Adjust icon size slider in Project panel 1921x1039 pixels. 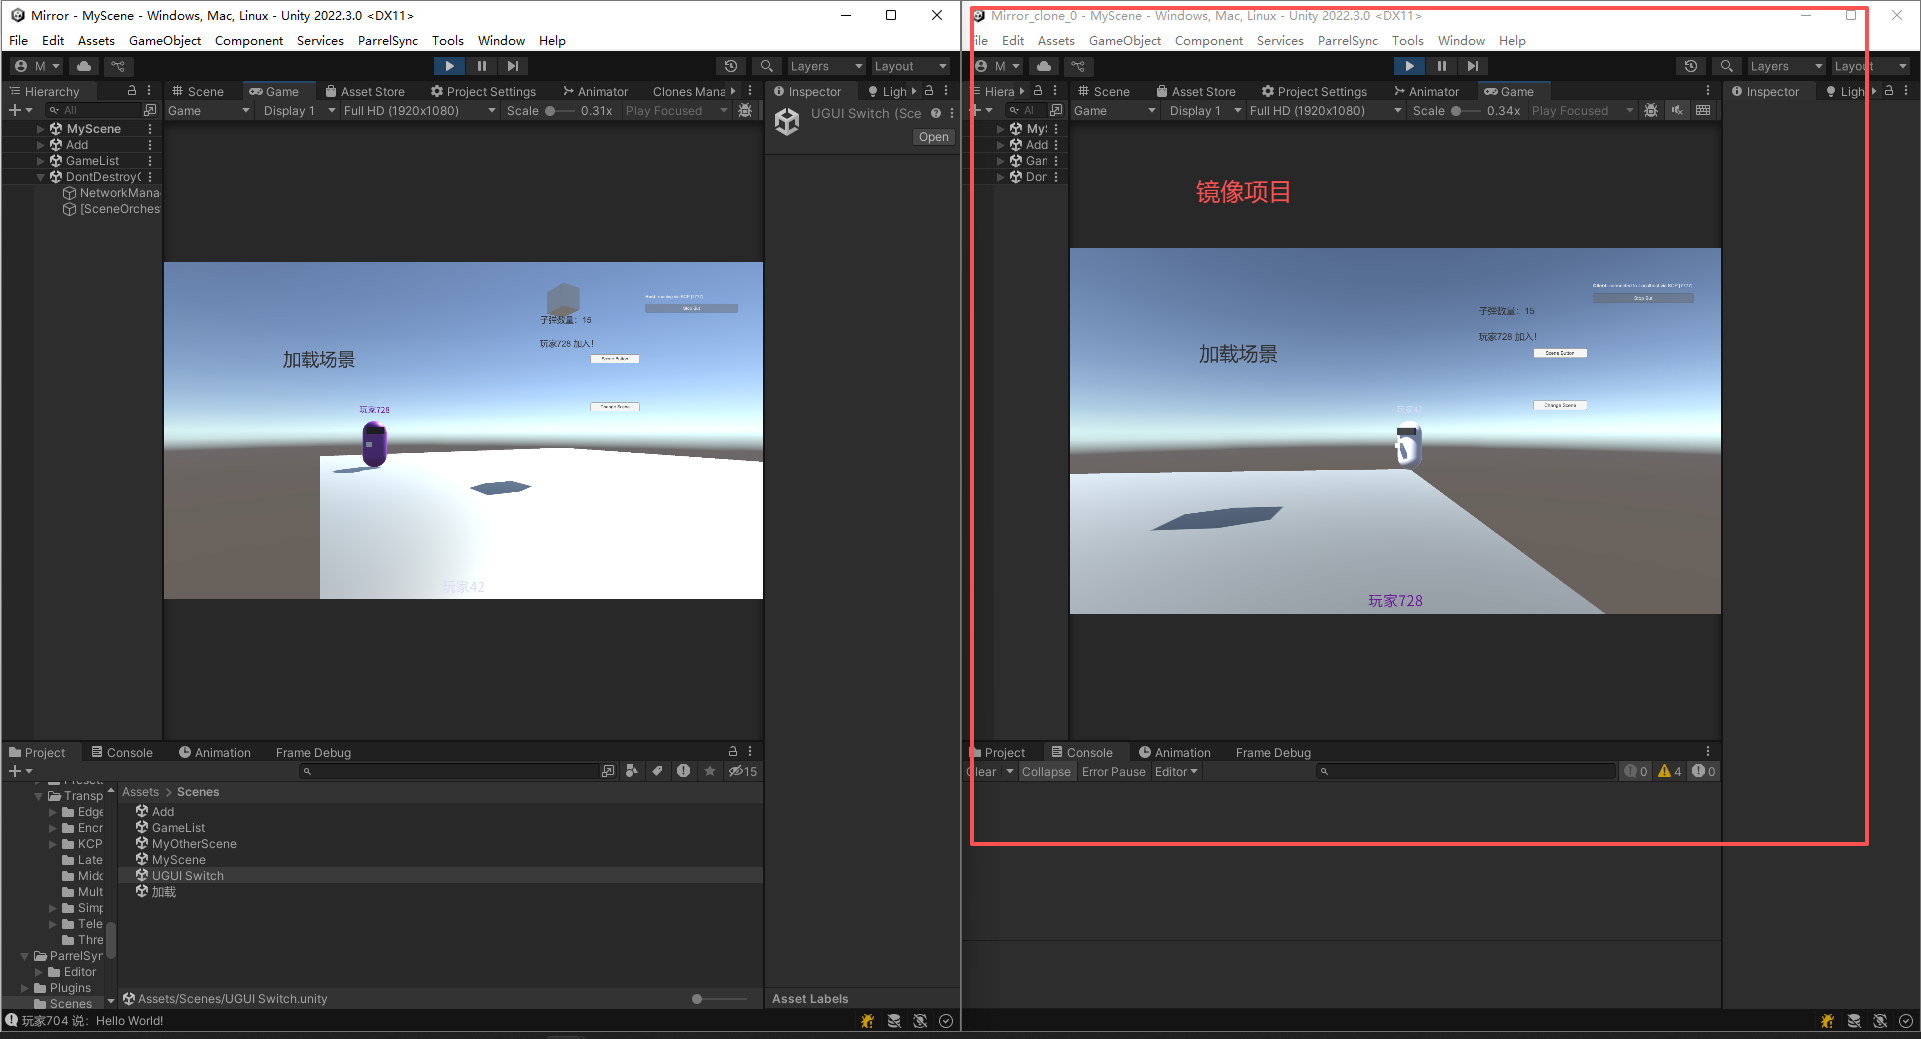720,999
